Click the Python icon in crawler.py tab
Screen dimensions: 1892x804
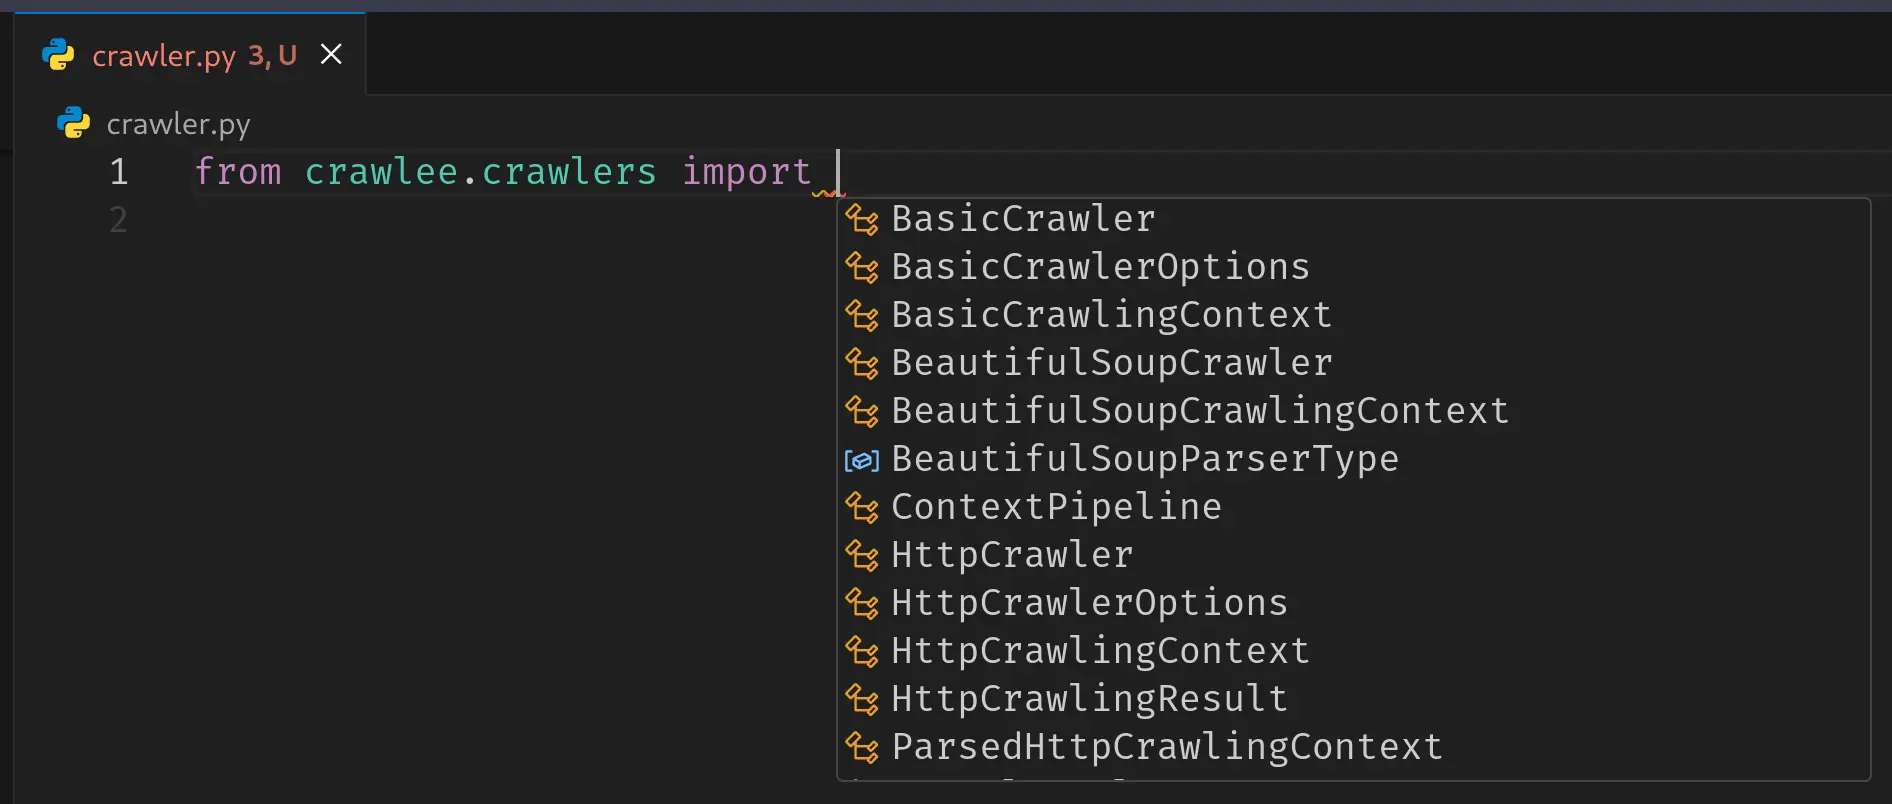58,54
